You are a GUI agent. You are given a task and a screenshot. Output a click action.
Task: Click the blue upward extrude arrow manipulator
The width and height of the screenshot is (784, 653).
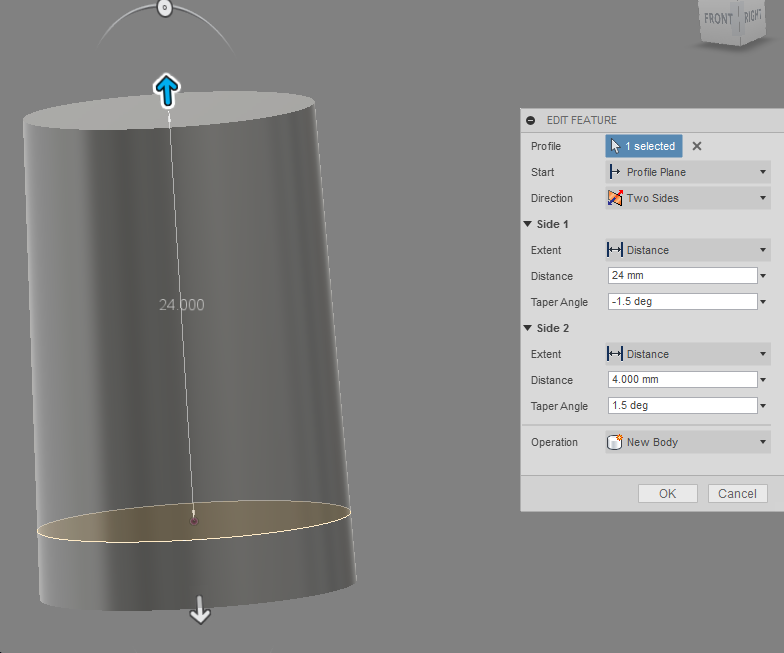coord(166,91)
